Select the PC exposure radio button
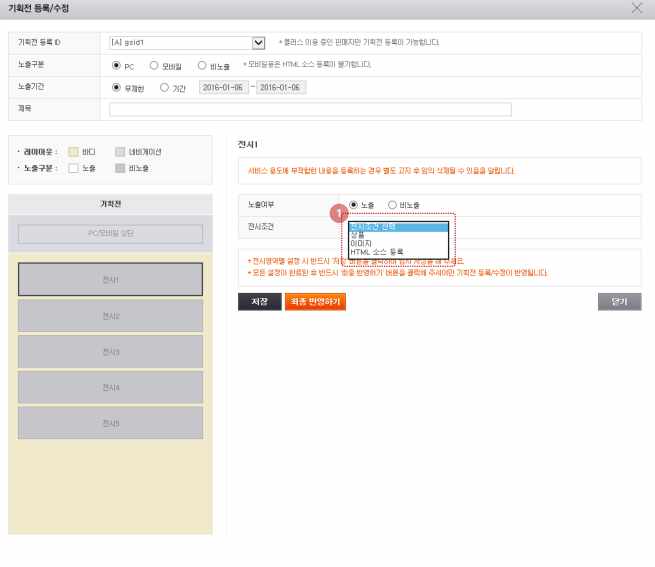 [x=116, y=66]
